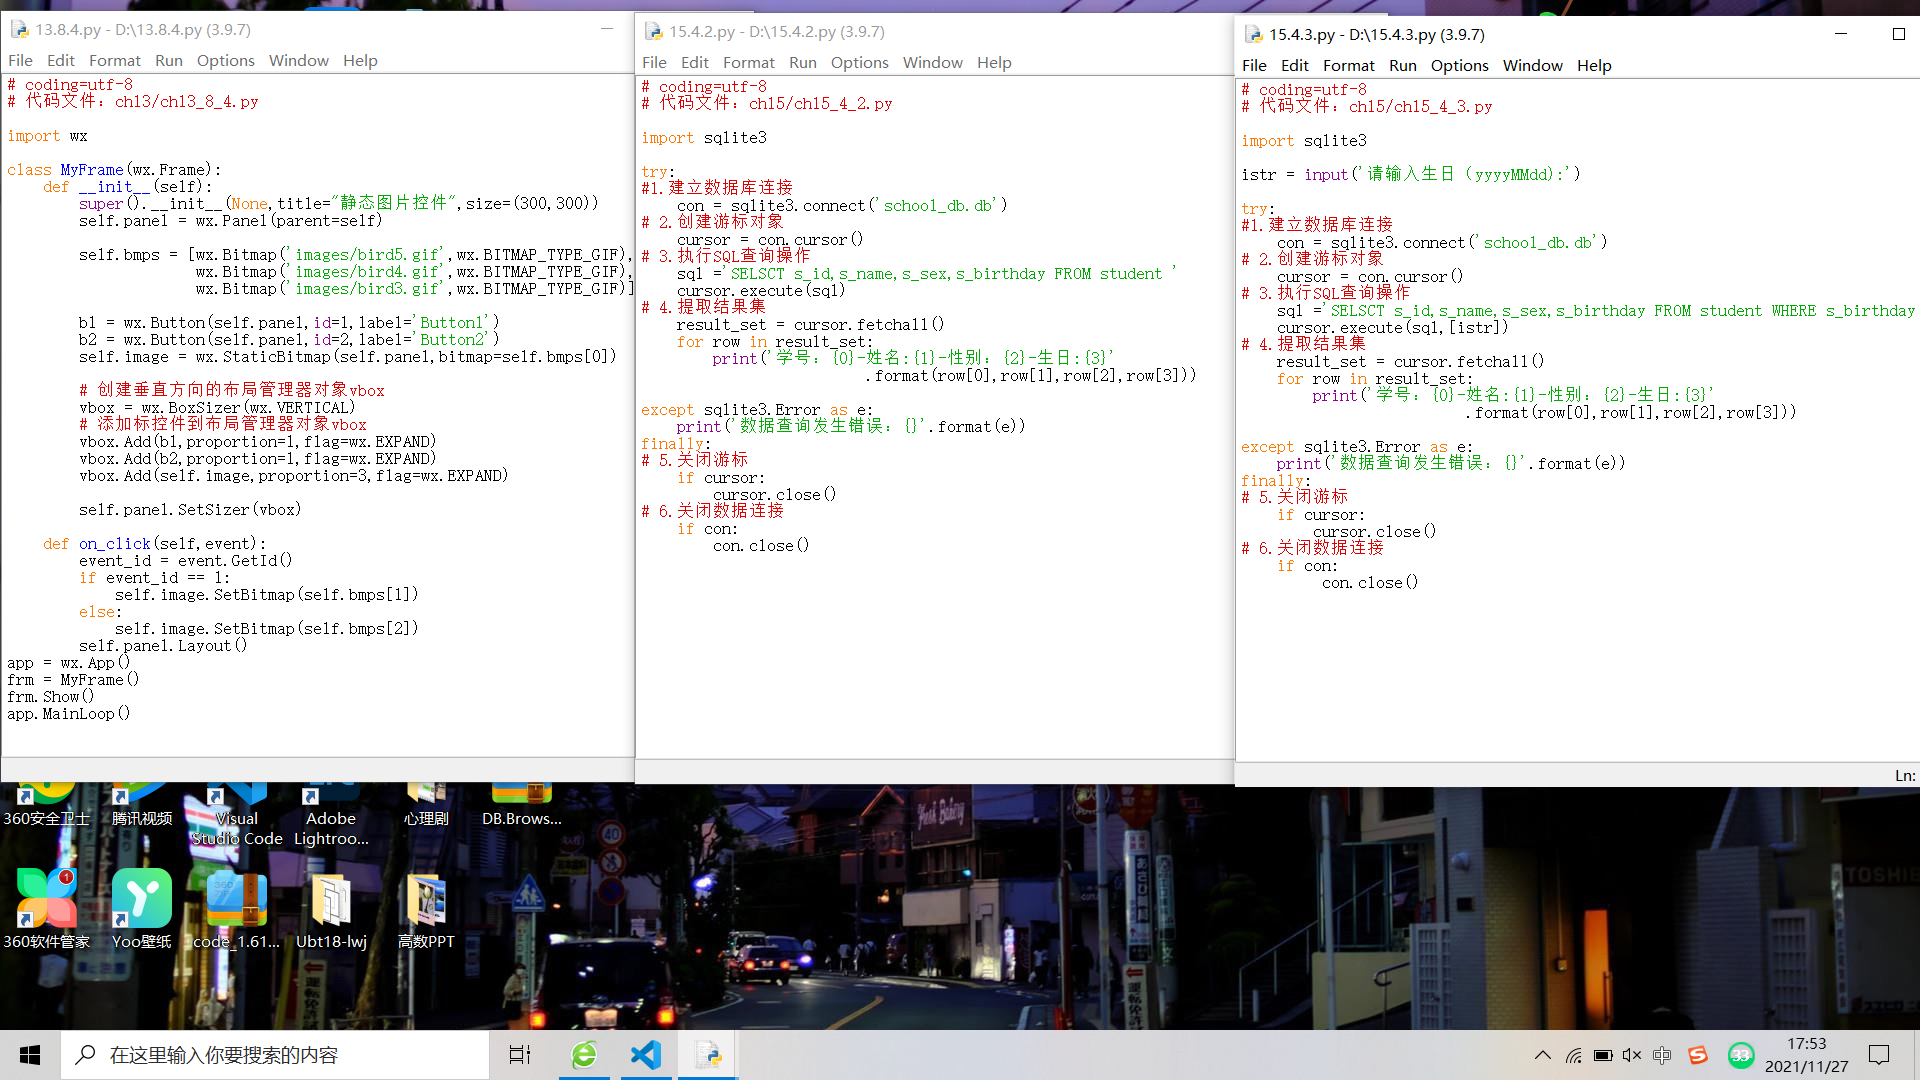Open the notification center button
The image size is (1920, 1080).
pyautogui.click(x=1879, y=1055)
